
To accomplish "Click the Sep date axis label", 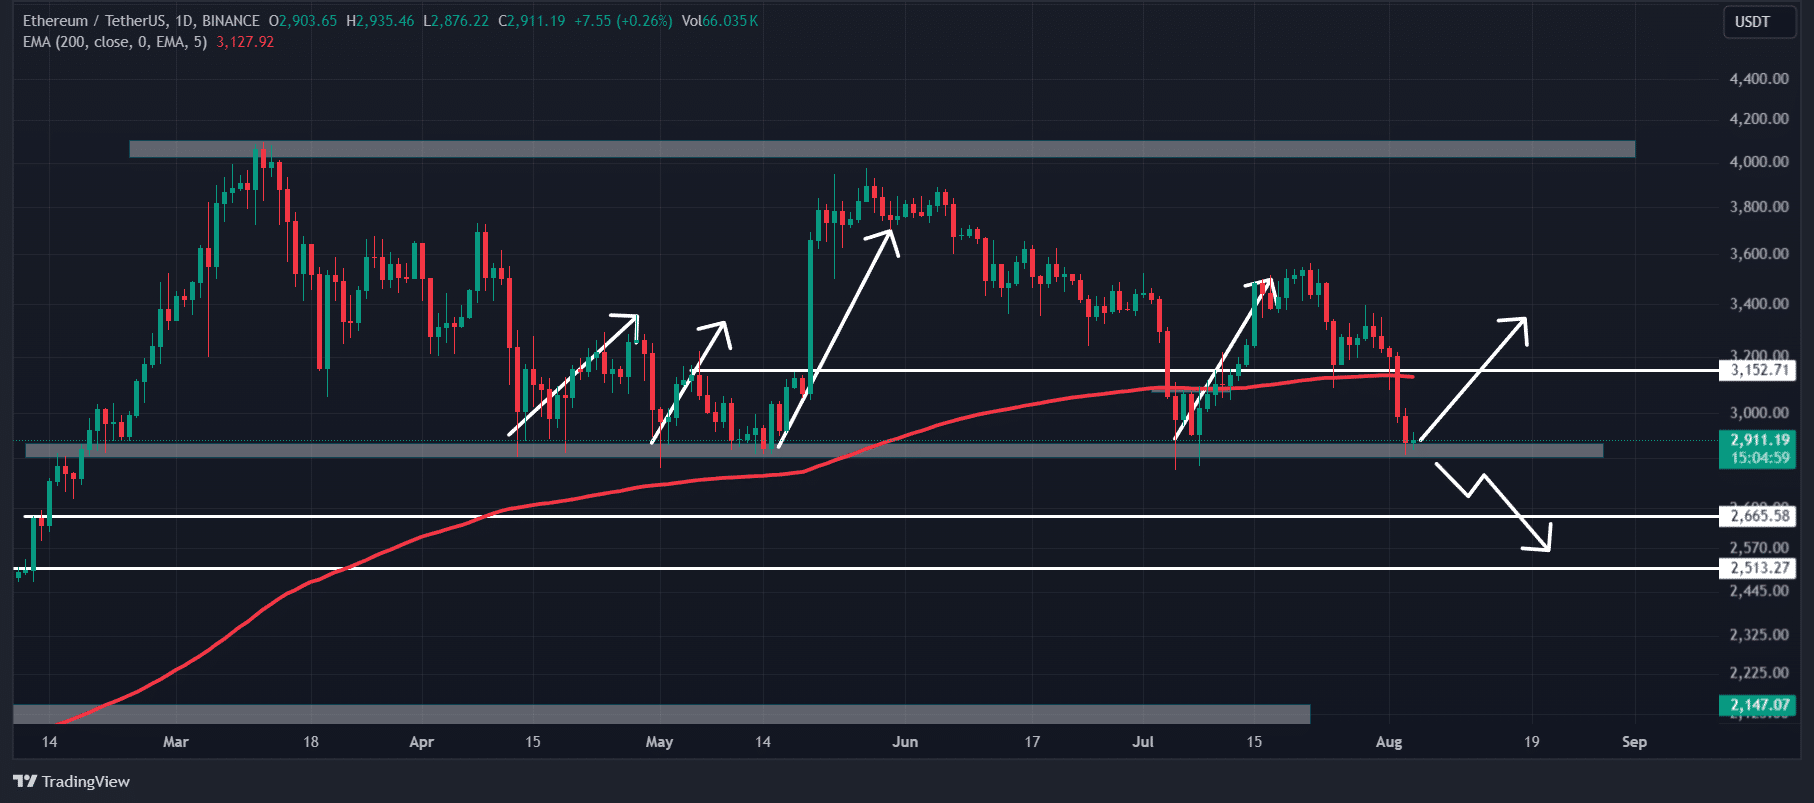I will [1634, 742].
